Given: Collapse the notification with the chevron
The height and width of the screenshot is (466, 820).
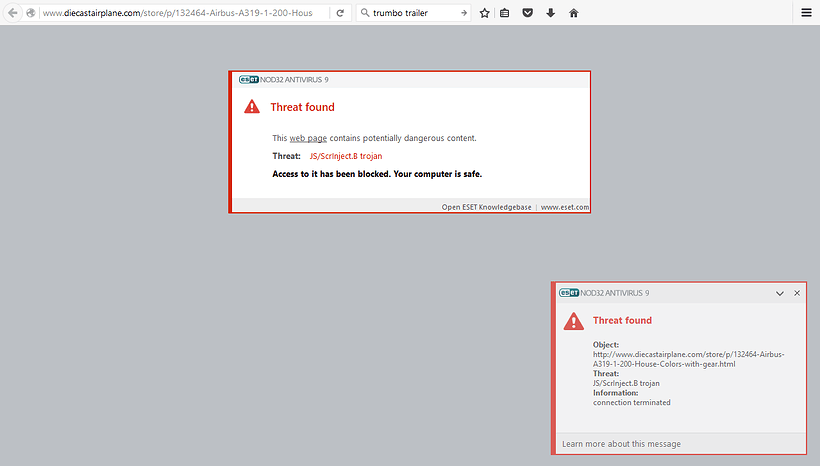Looking at the screenshot, I should click(x=780, y=293).
